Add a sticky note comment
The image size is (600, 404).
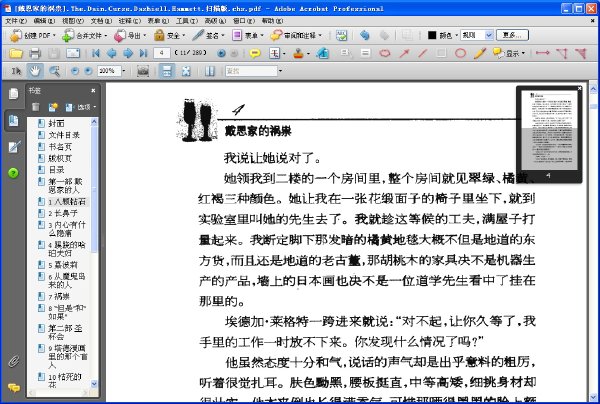point(254,53)
